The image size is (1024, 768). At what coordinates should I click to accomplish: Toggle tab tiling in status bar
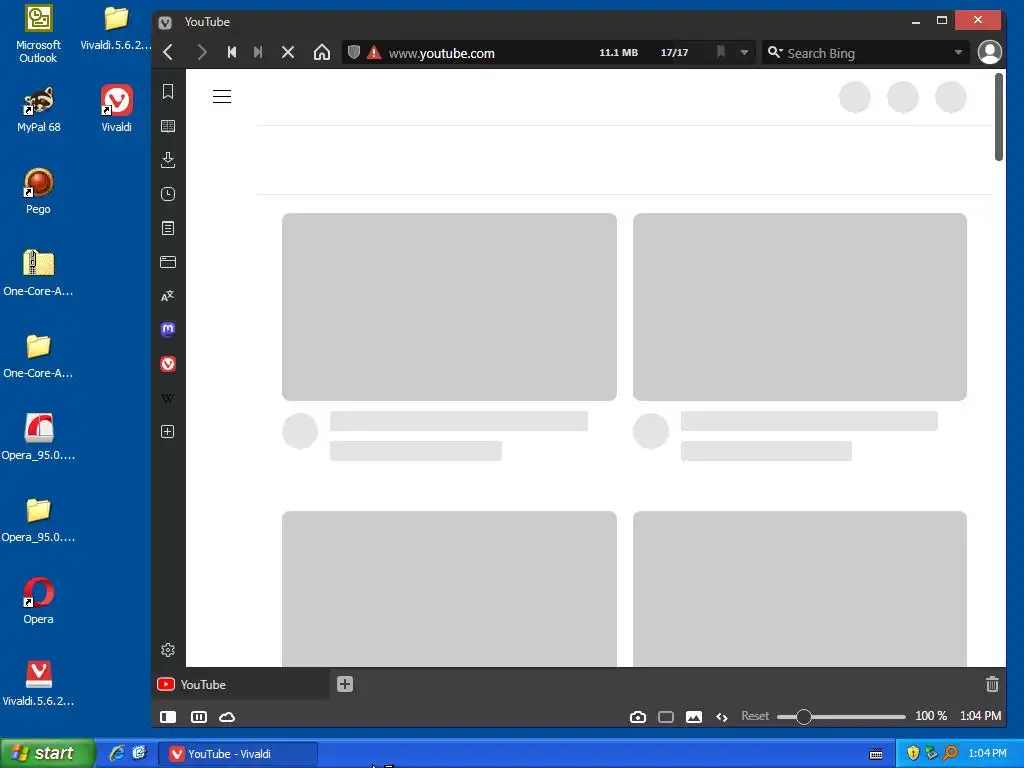pos(199,717)
